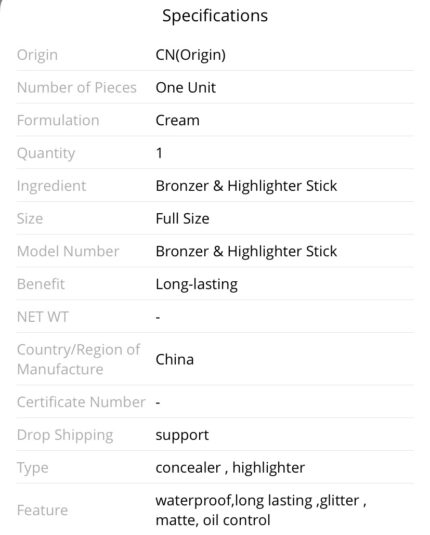The image size is (430, 535).
Task: Click the Quantity value 1
Action: pos(159,153)
